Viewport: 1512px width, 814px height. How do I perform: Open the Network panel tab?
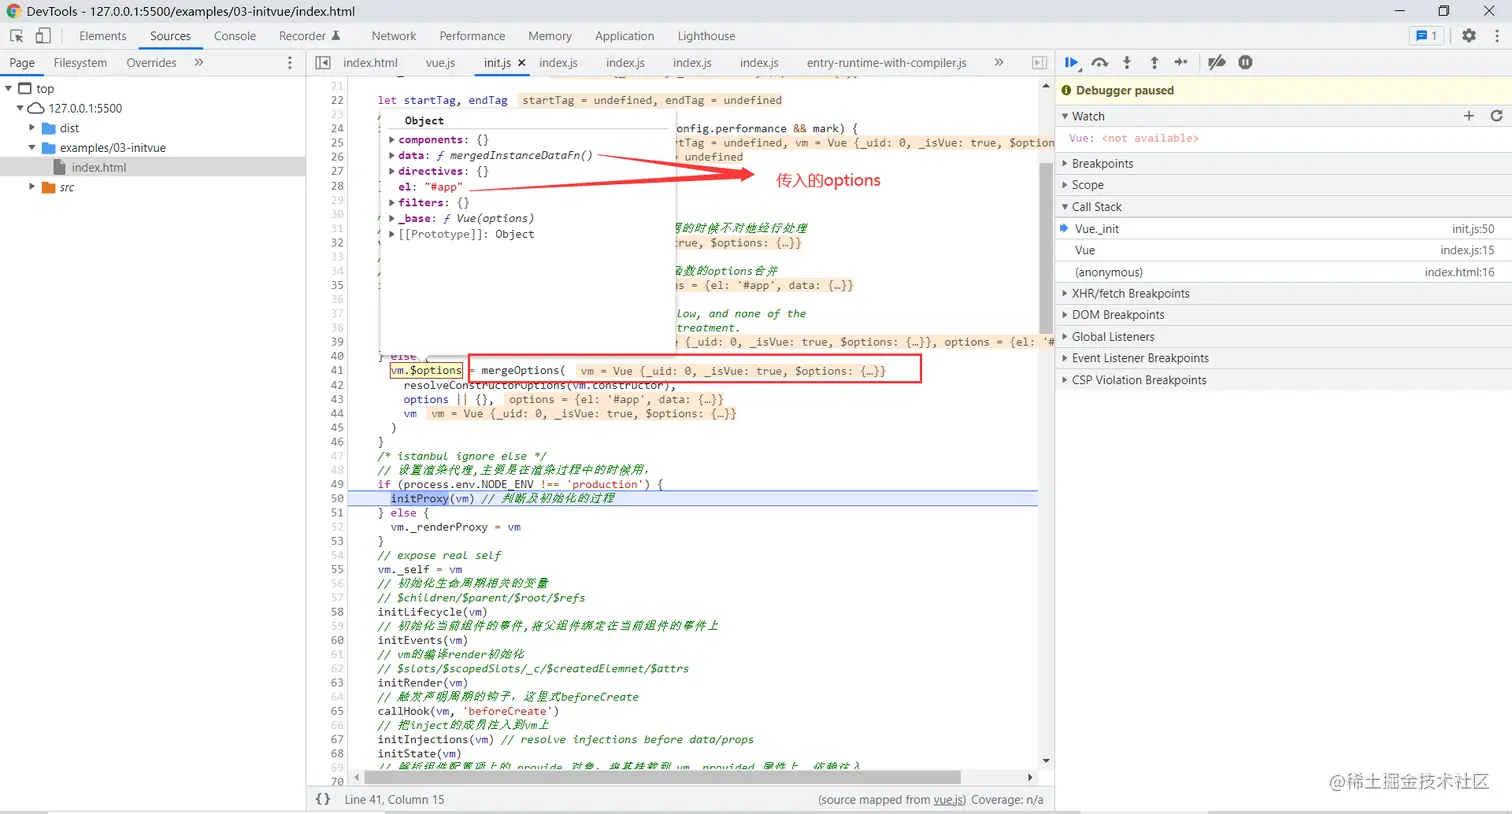click(393, 36)
